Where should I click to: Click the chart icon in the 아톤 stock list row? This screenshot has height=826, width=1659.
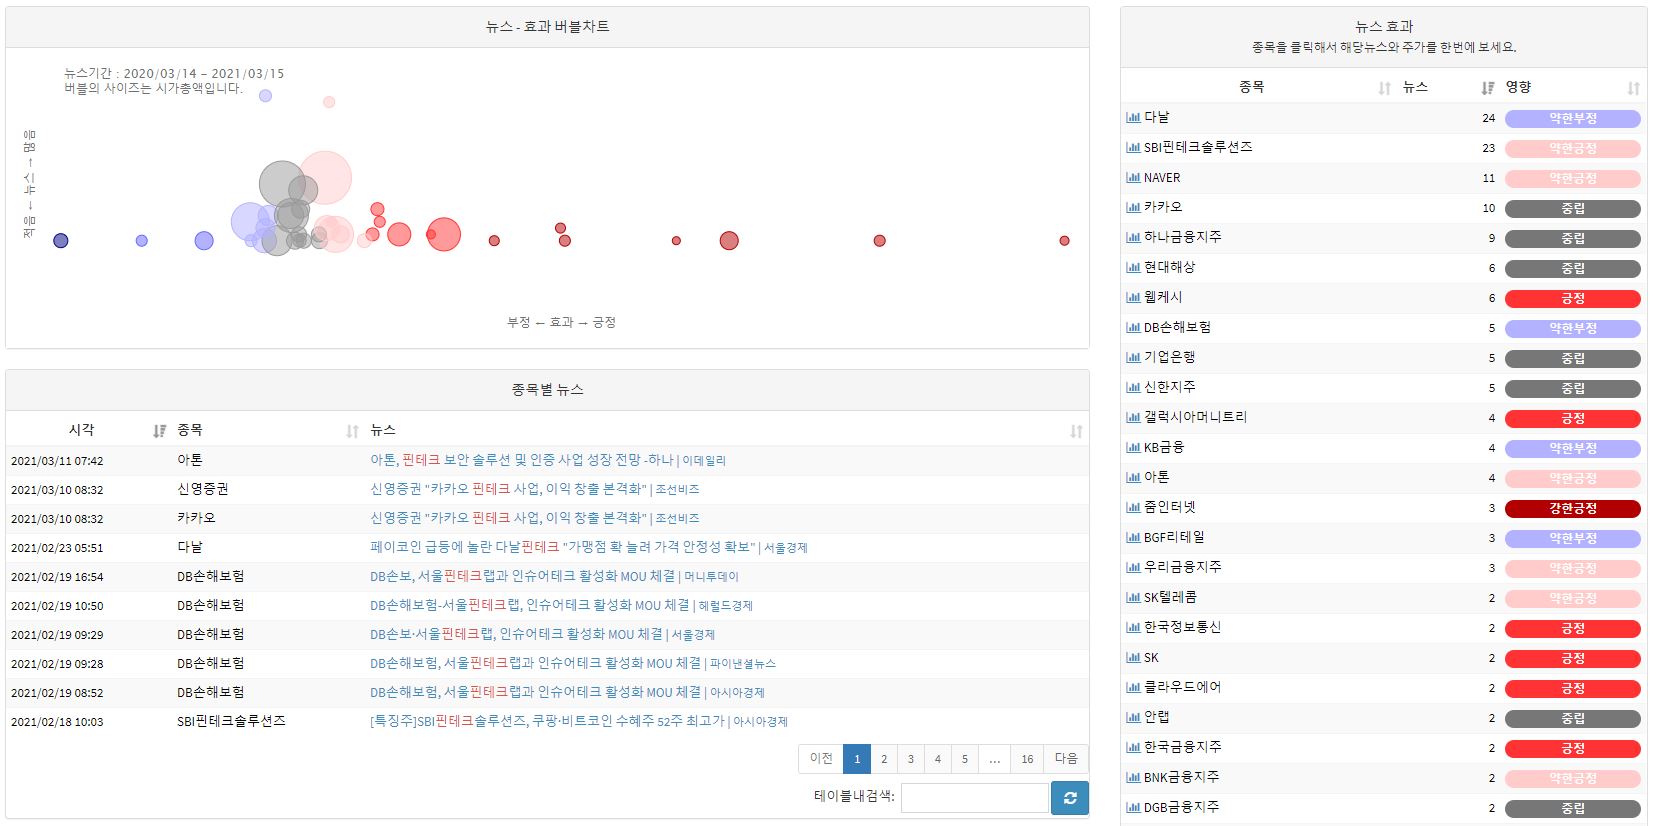pos(1133,478)
